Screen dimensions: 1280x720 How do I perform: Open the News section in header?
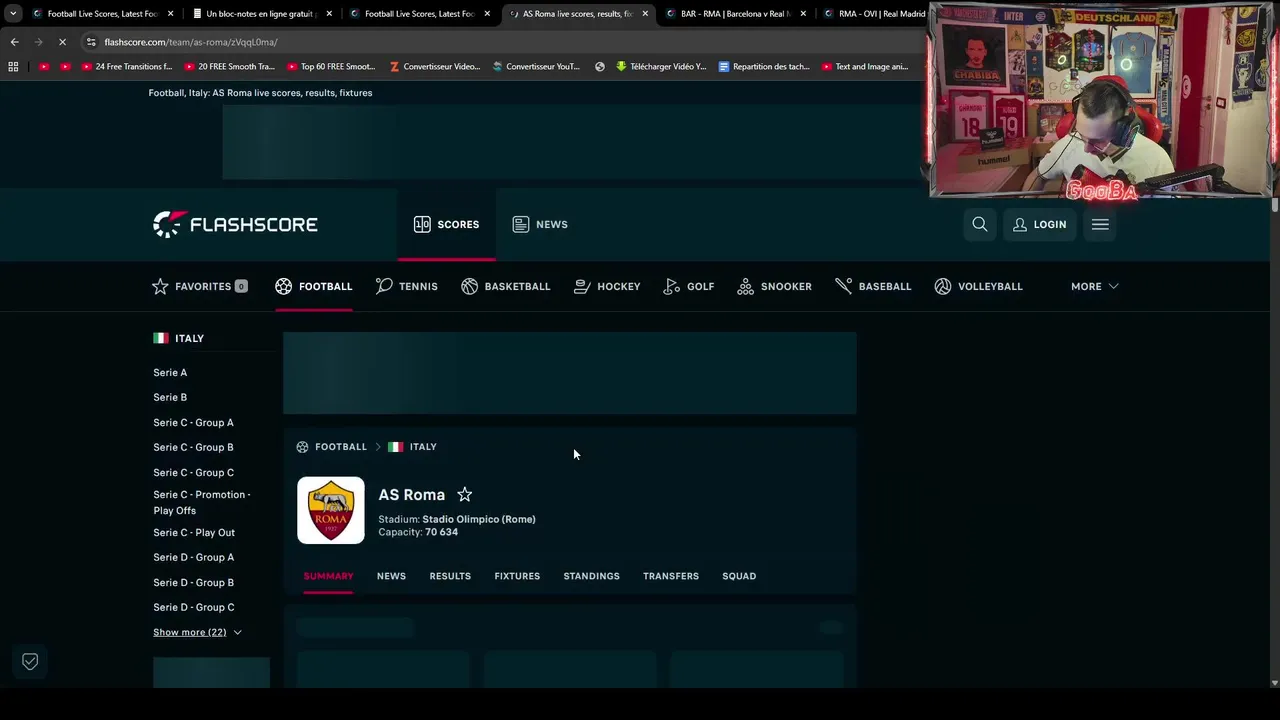540,224
